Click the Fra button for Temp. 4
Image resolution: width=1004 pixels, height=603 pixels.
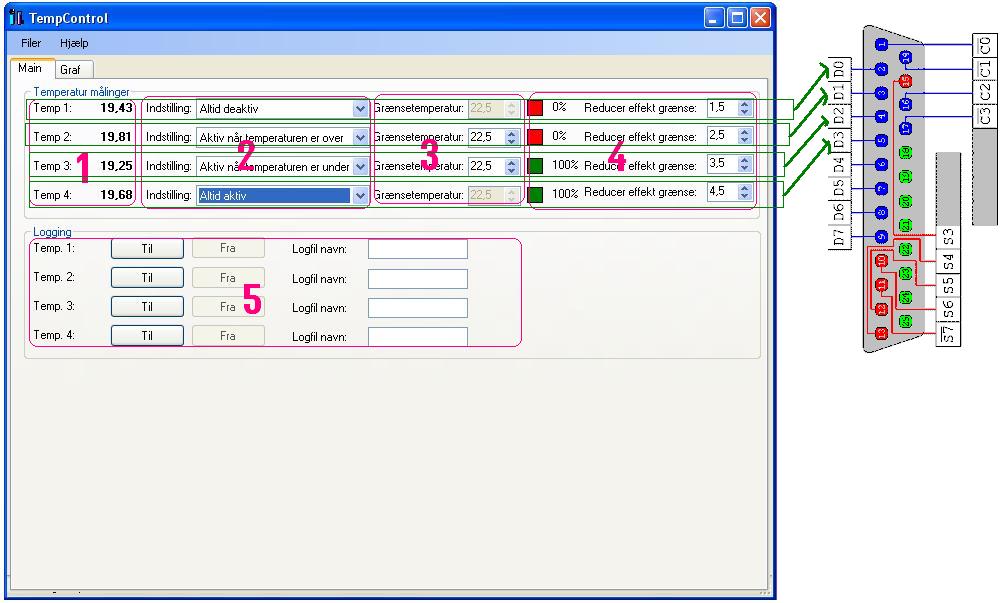tap(228, 335)
